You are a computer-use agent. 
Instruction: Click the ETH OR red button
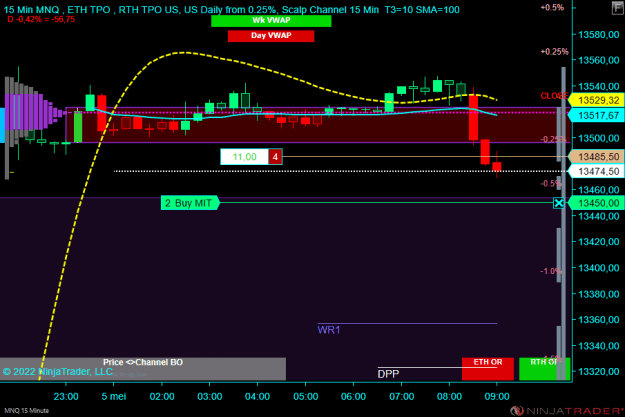pos(488,369)
